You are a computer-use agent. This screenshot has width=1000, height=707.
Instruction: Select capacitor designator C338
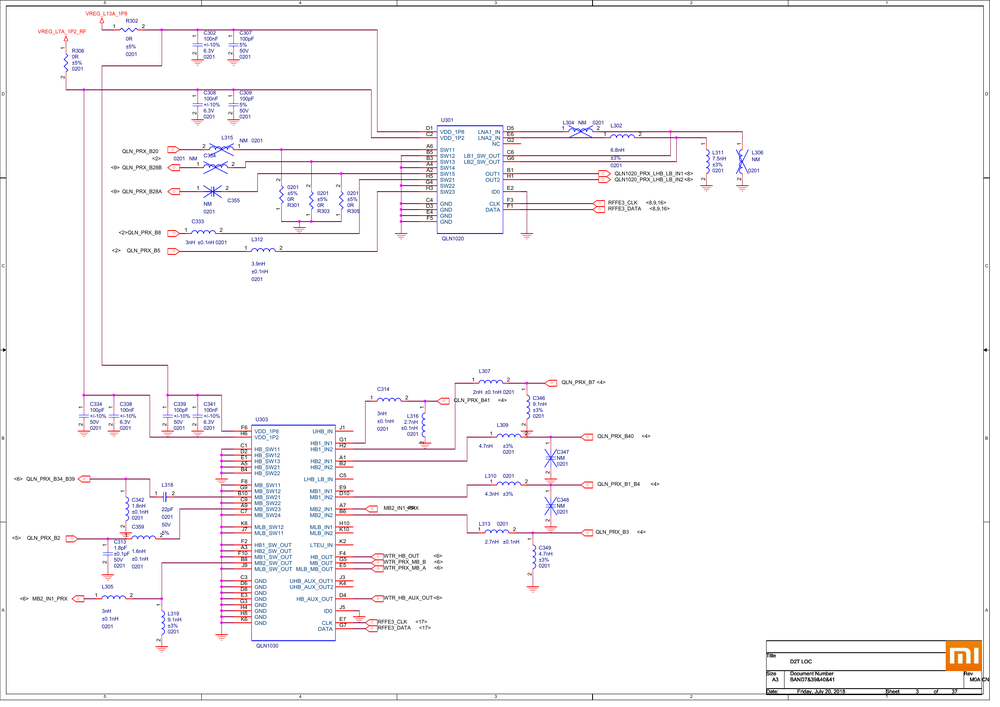point(126,404)
